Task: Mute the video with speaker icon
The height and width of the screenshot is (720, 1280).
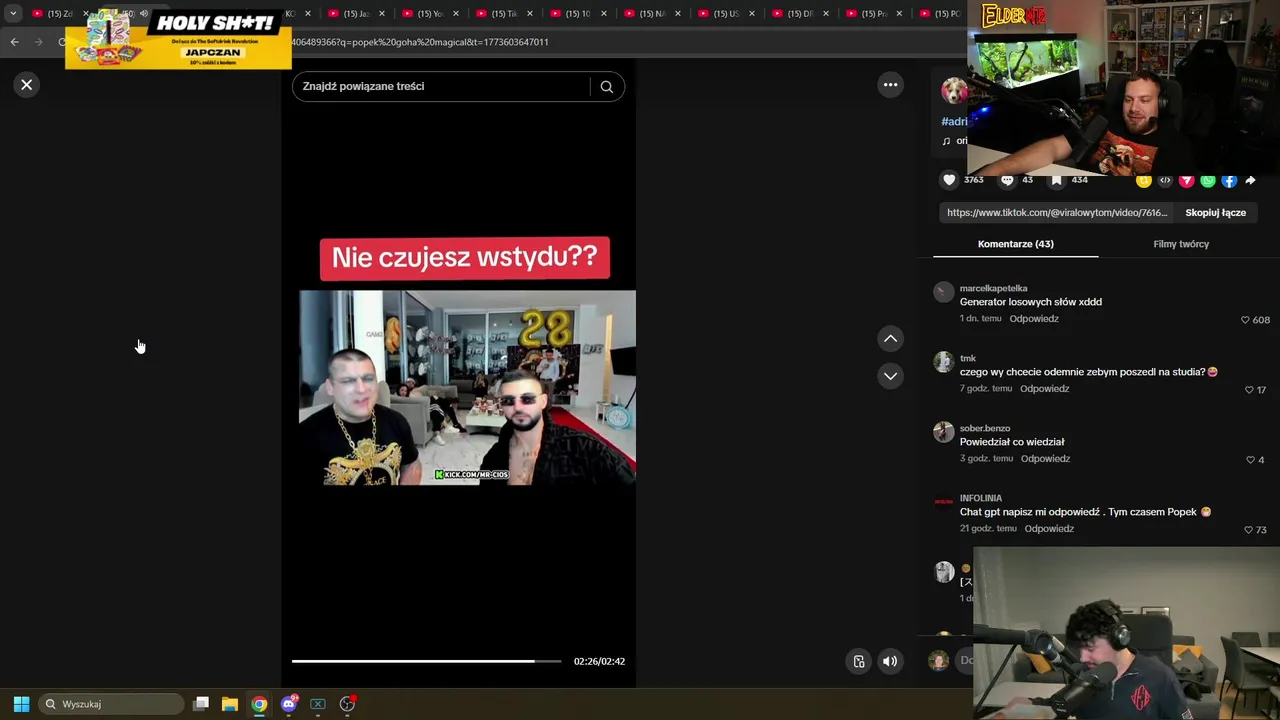Action: click(x=890, y=661)
